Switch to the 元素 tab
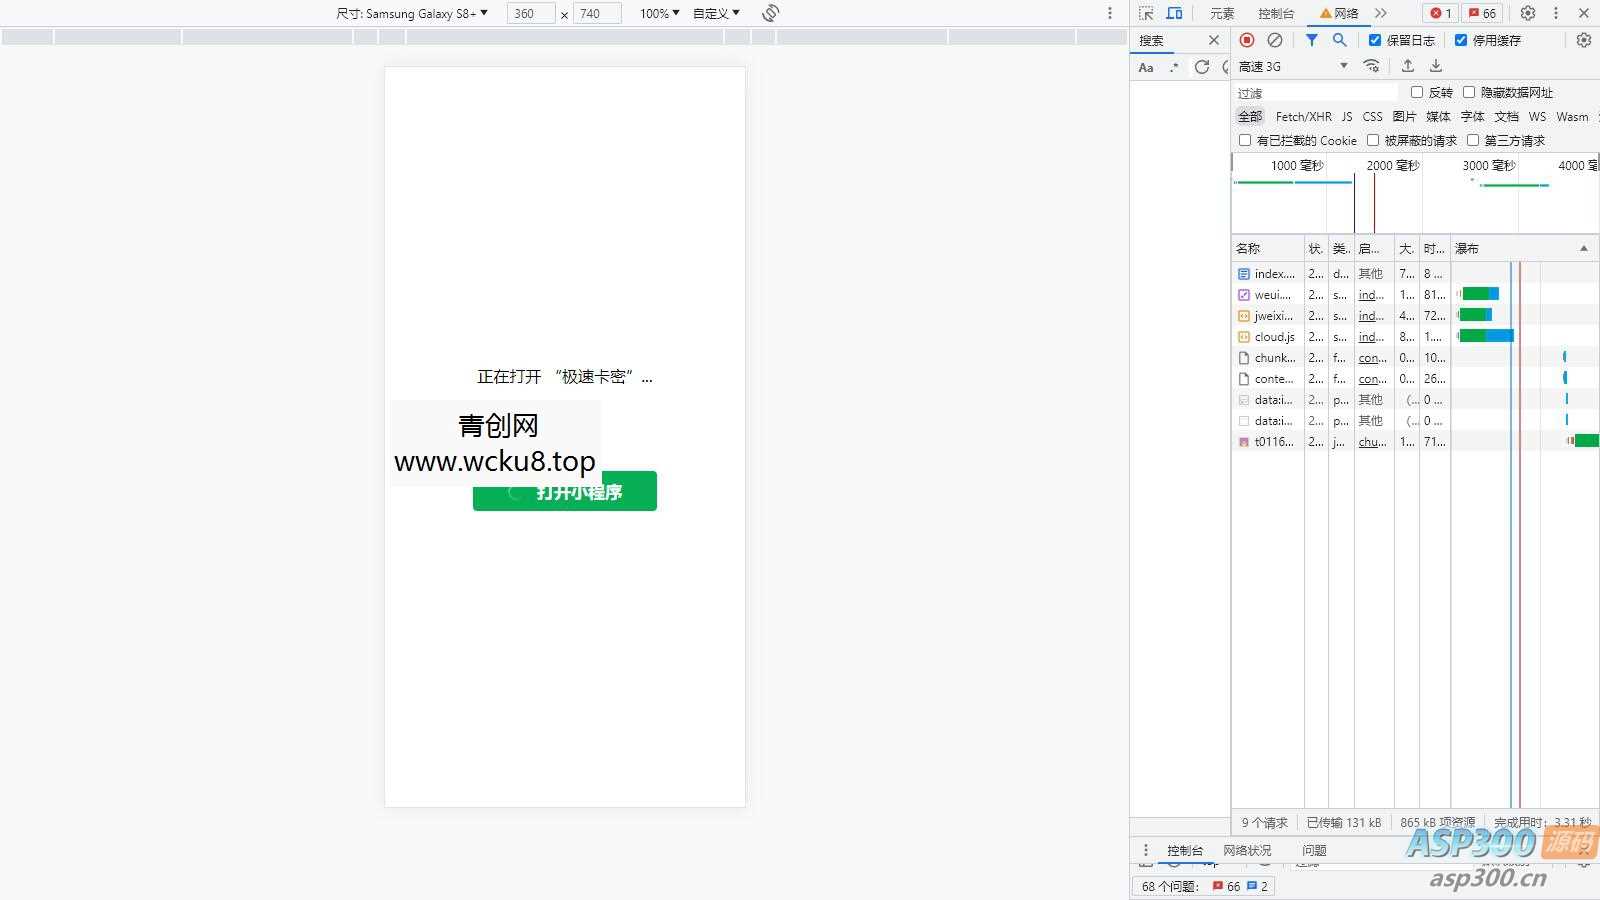Viewport: 1600px width, 900px height. 1225,13
